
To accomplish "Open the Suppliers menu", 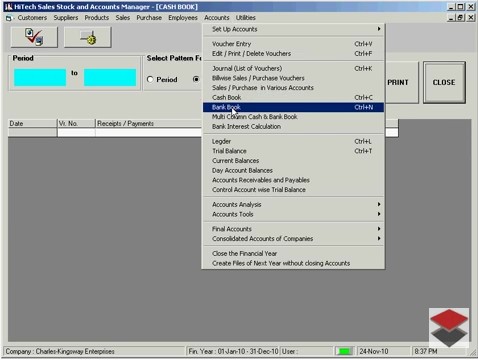I will click(66, 18).
